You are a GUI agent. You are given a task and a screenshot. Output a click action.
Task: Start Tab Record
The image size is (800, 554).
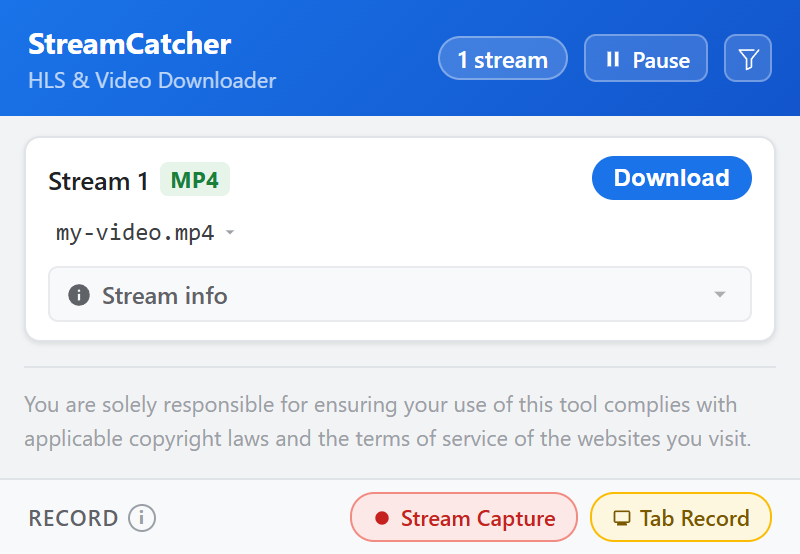click(681, 517)
